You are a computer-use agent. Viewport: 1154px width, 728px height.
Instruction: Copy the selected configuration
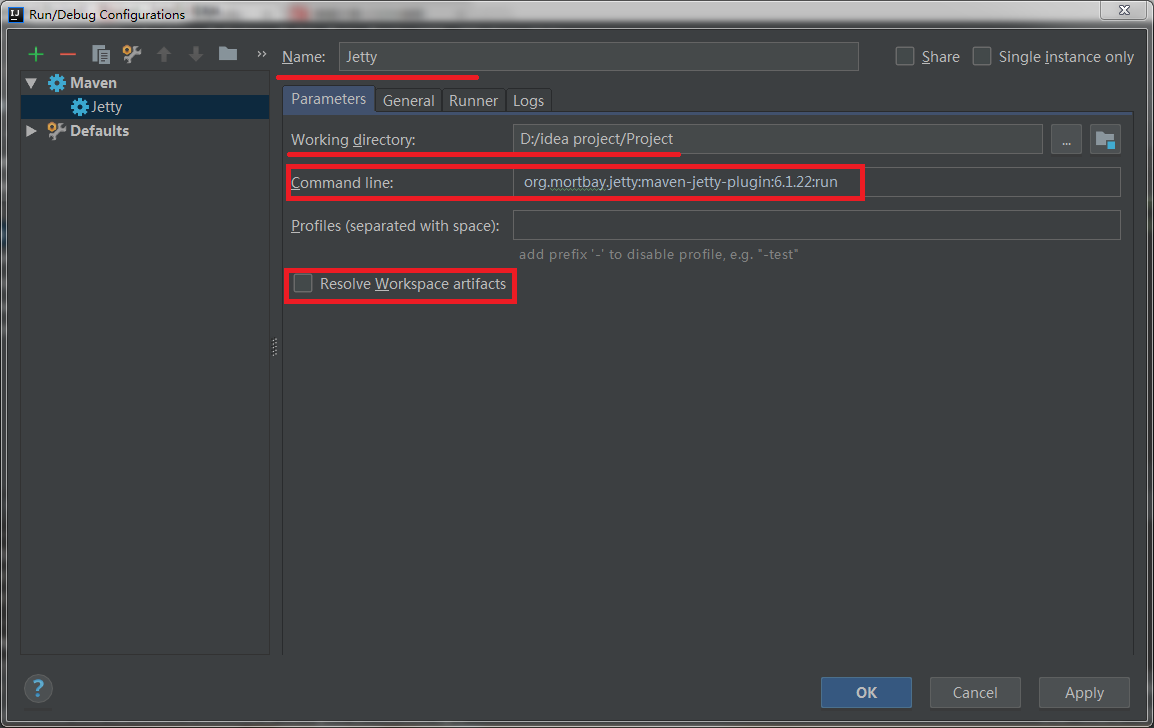100,54
